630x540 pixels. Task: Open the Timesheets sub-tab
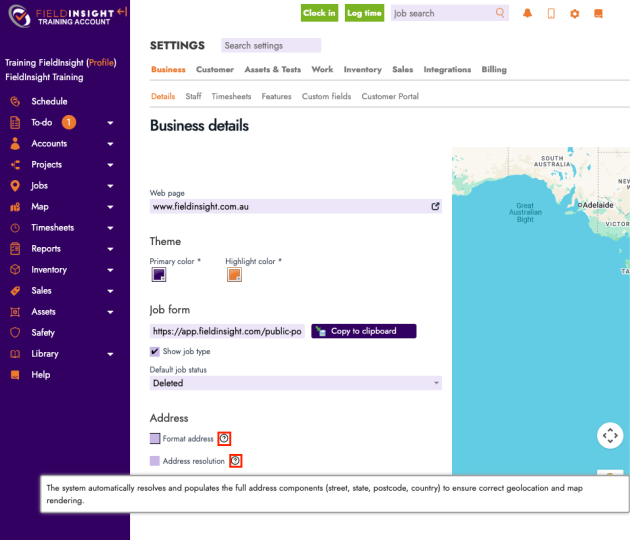click(x=231, y=97)
